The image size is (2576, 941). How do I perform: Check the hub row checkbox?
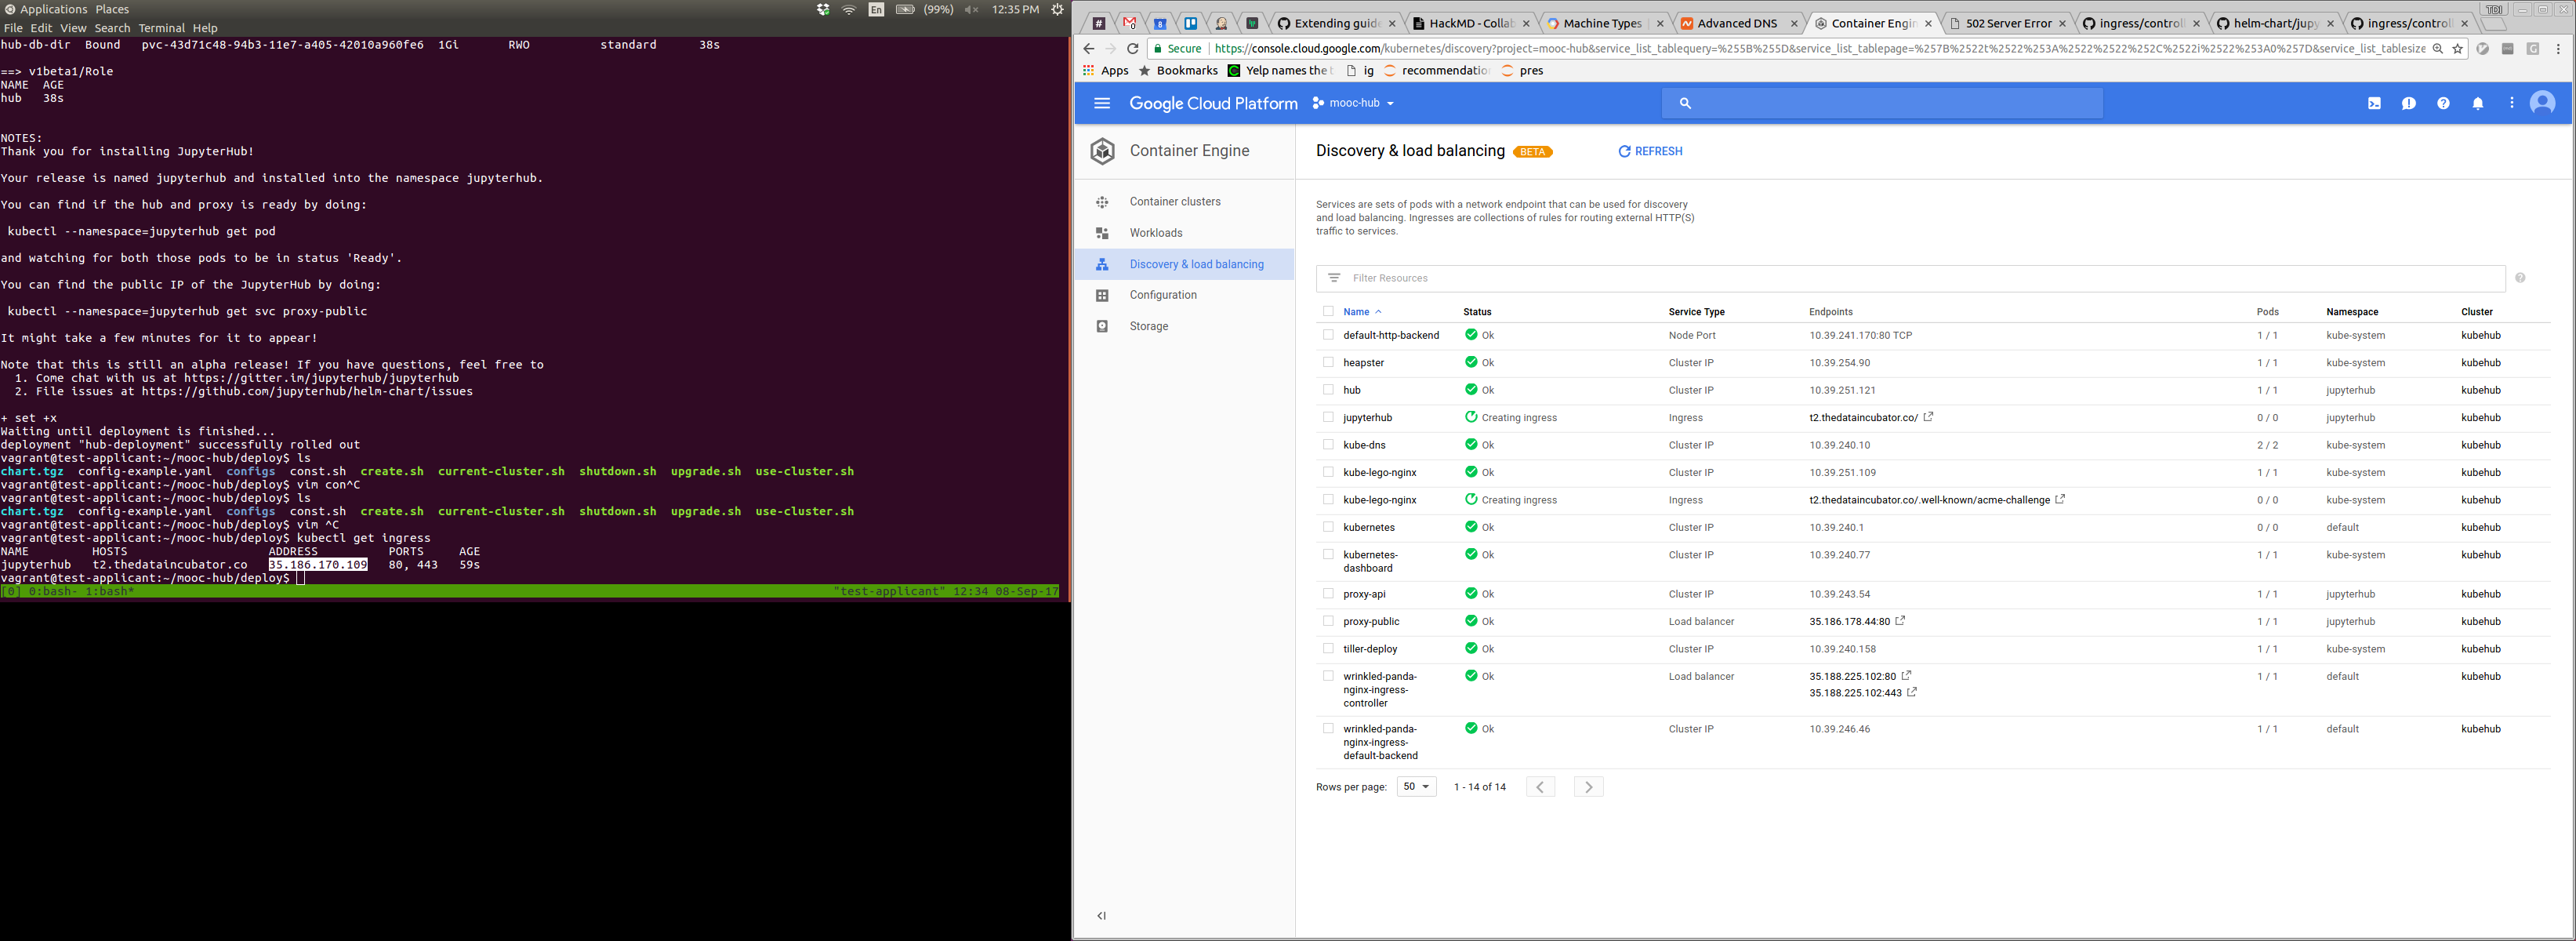coord(1328,390)
